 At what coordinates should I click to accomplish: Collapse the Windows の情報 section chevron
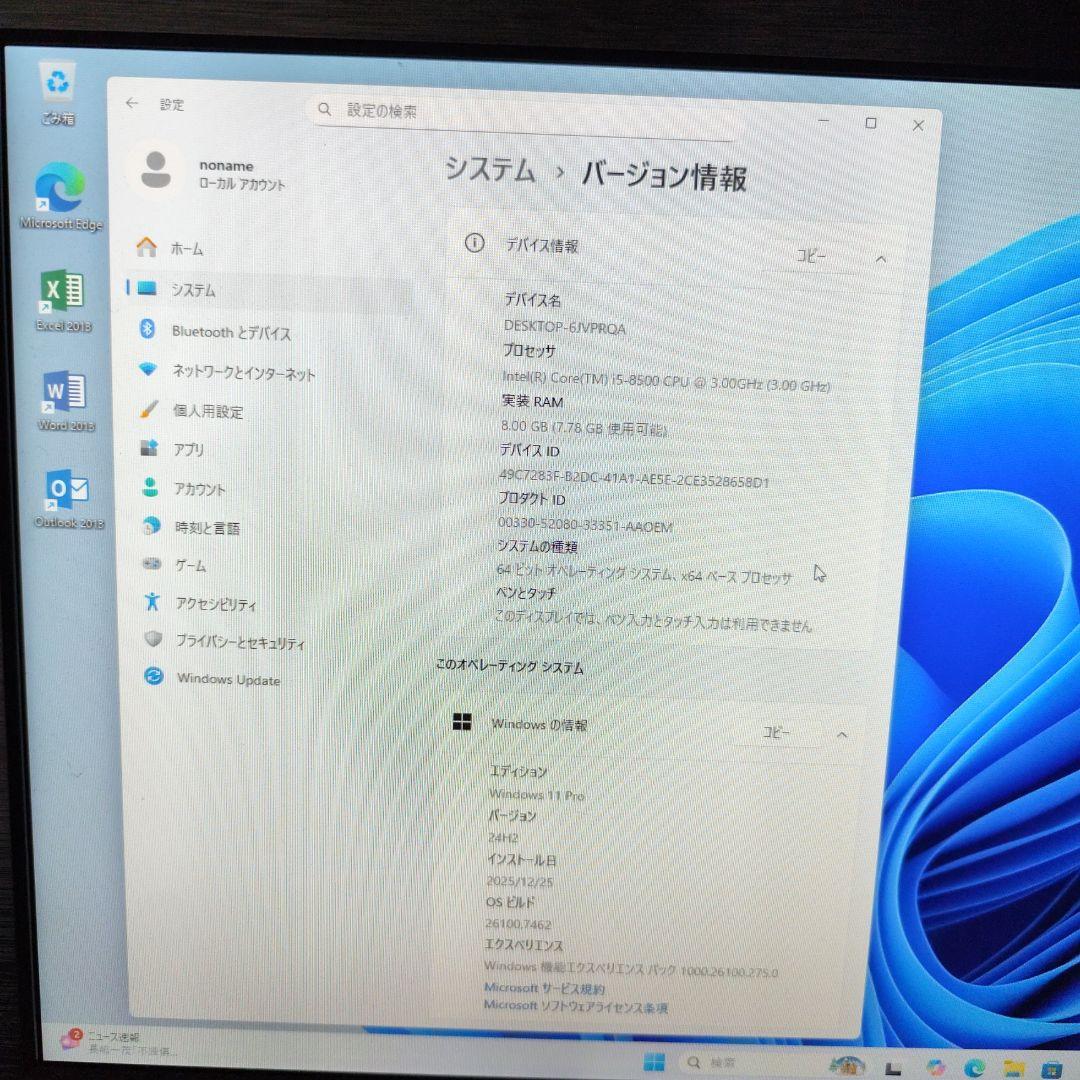[841, 733]
